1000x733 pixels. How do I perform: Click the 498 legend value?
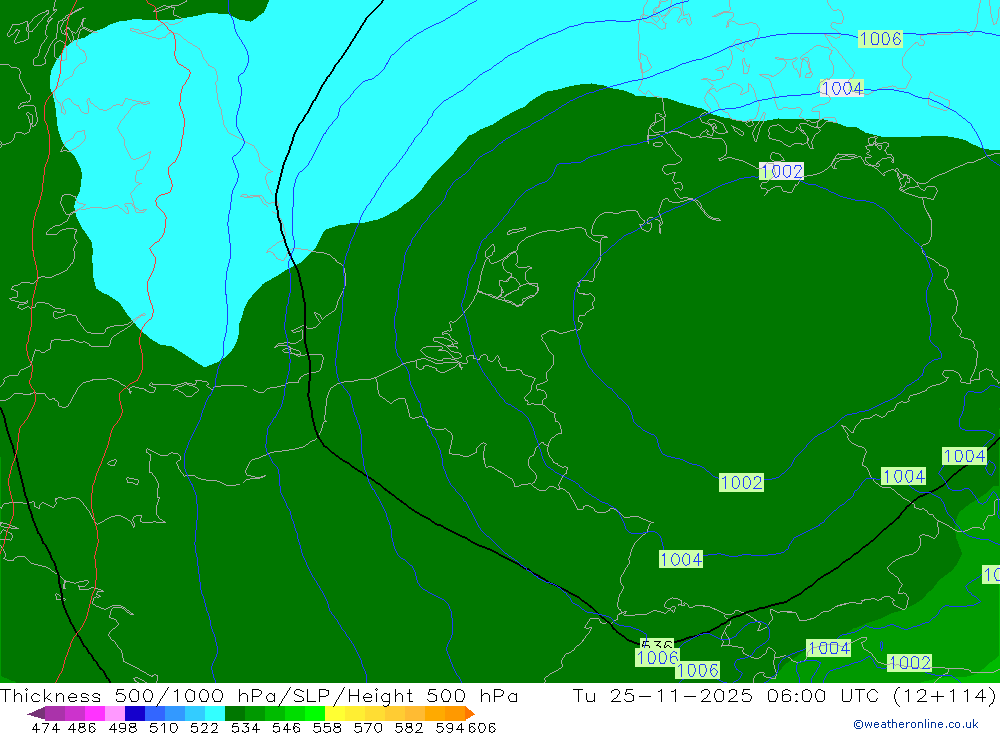point(122,727)
